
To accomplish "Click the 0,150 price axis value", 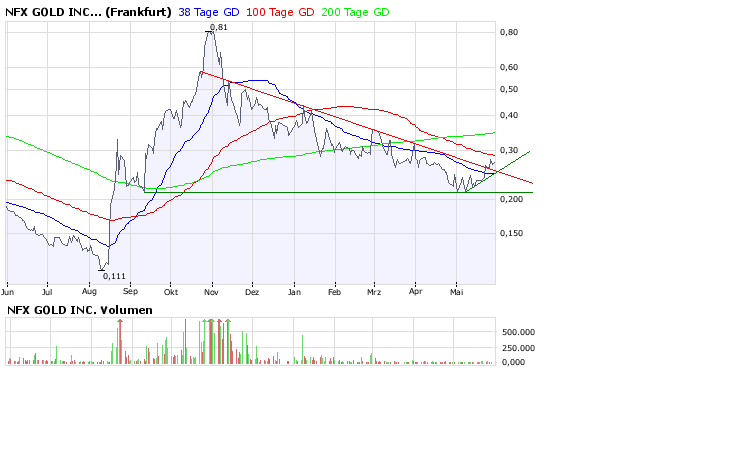I will [x=512, y=233].
